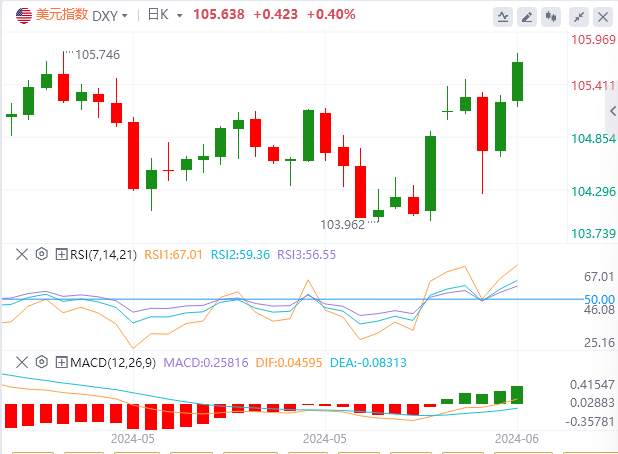Image resolution: width=618 pixels, height=454 pixels.
Task: Click the US flag icon
Action: click(x=24, y=16)
